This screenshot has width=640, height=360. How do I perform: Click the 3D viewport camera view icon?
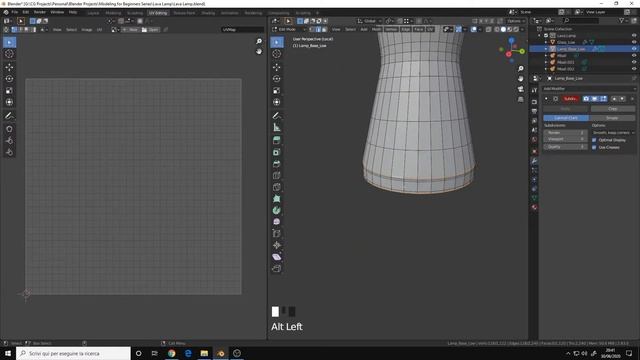[x=520, y=89]
